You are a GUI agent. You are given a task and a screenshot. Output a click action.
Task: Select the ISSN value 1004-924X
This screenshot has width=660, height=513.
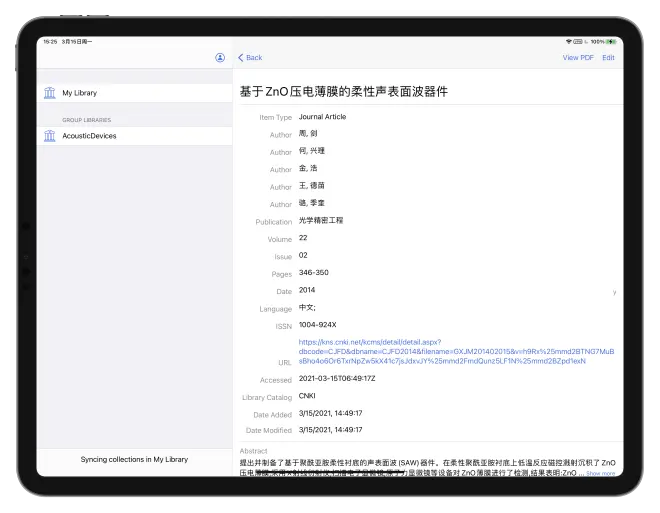[317, 325]
